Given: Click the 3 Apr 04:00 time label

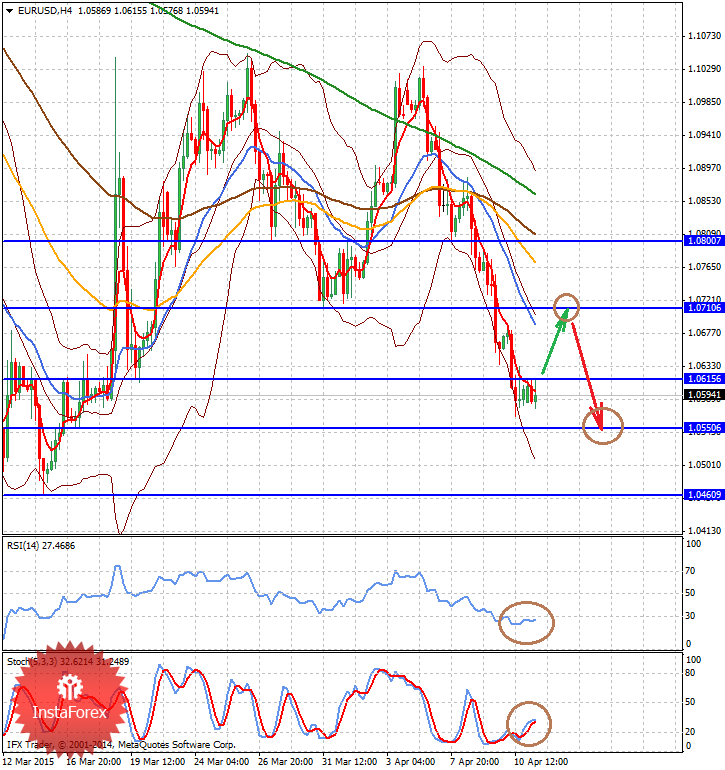Looking at the screenshot, I should coord(411,762).
